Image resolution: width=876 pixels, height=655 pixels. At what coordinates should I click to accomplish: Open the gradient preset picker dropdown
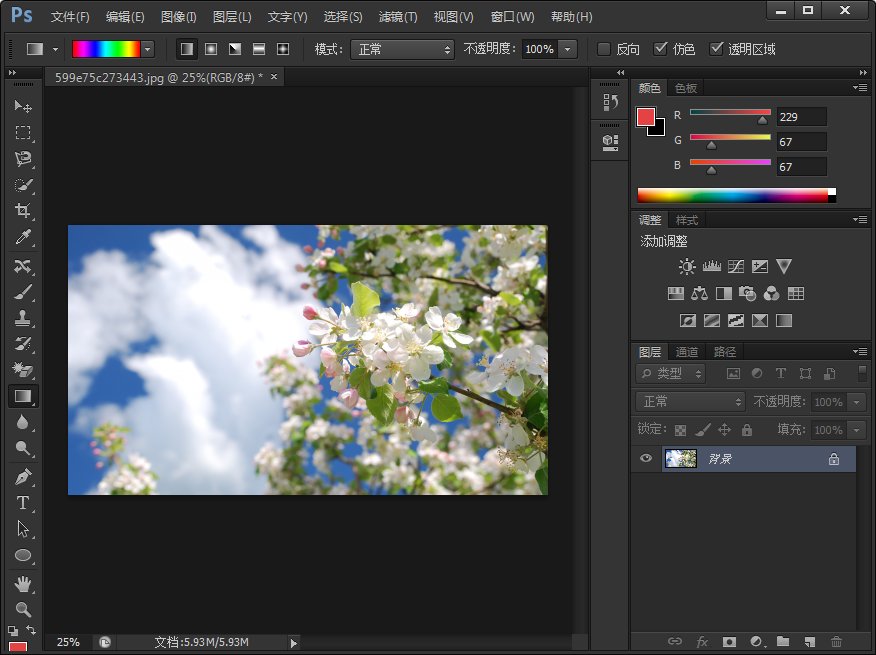click(146, 48)
